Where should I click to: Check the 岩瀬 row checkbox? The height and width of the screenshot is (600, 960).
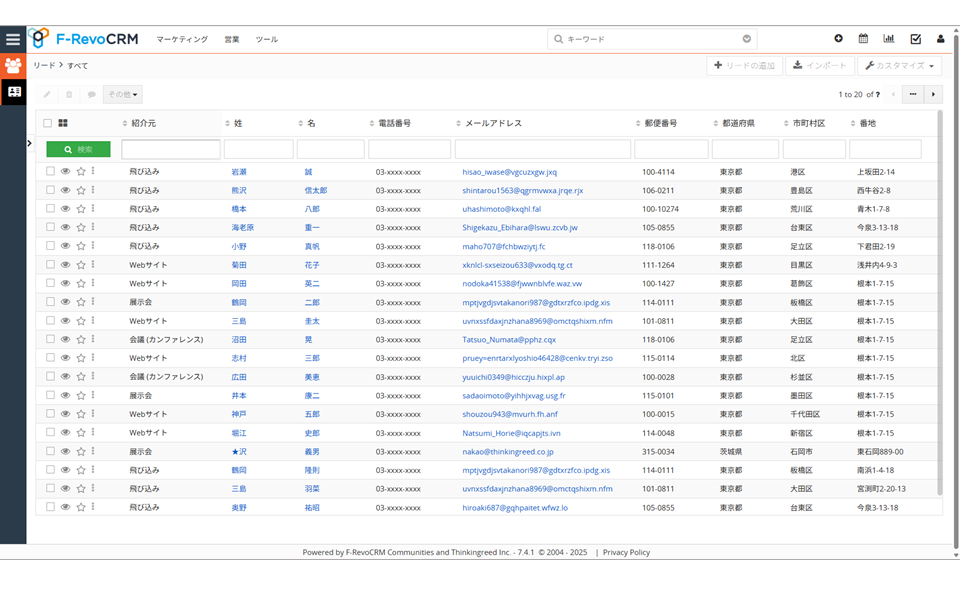(x=50, y=171)
